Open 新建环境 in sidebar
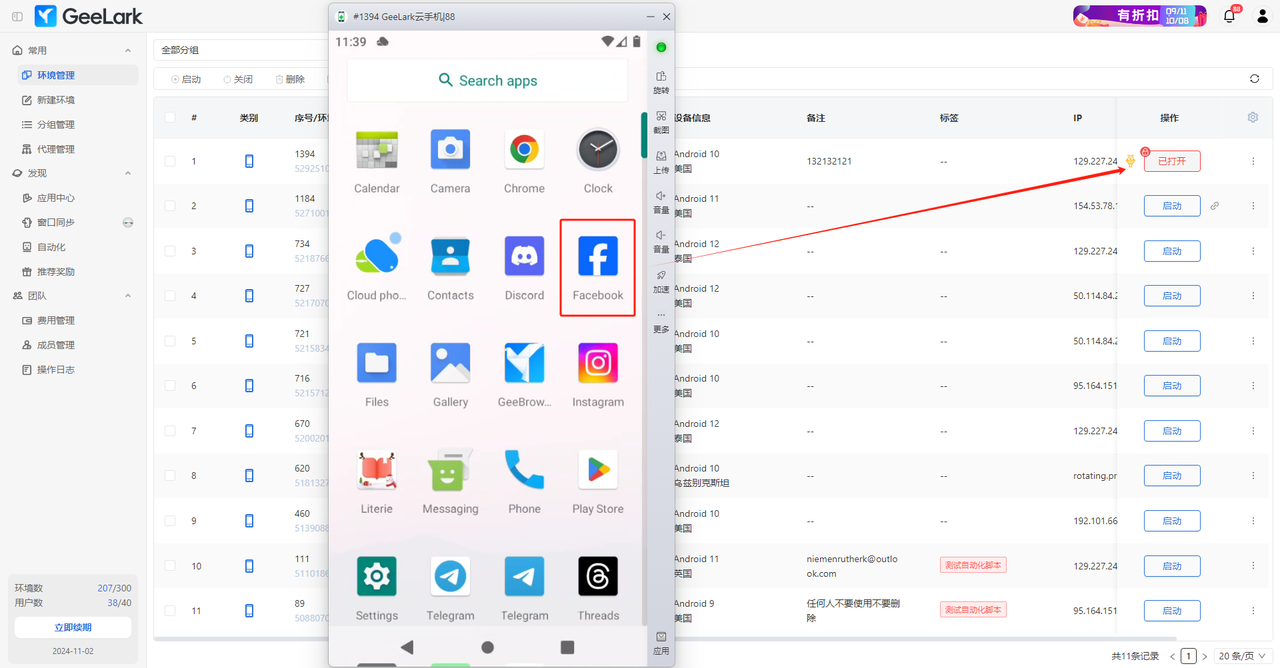The image size is (1280, 668). 77,100
